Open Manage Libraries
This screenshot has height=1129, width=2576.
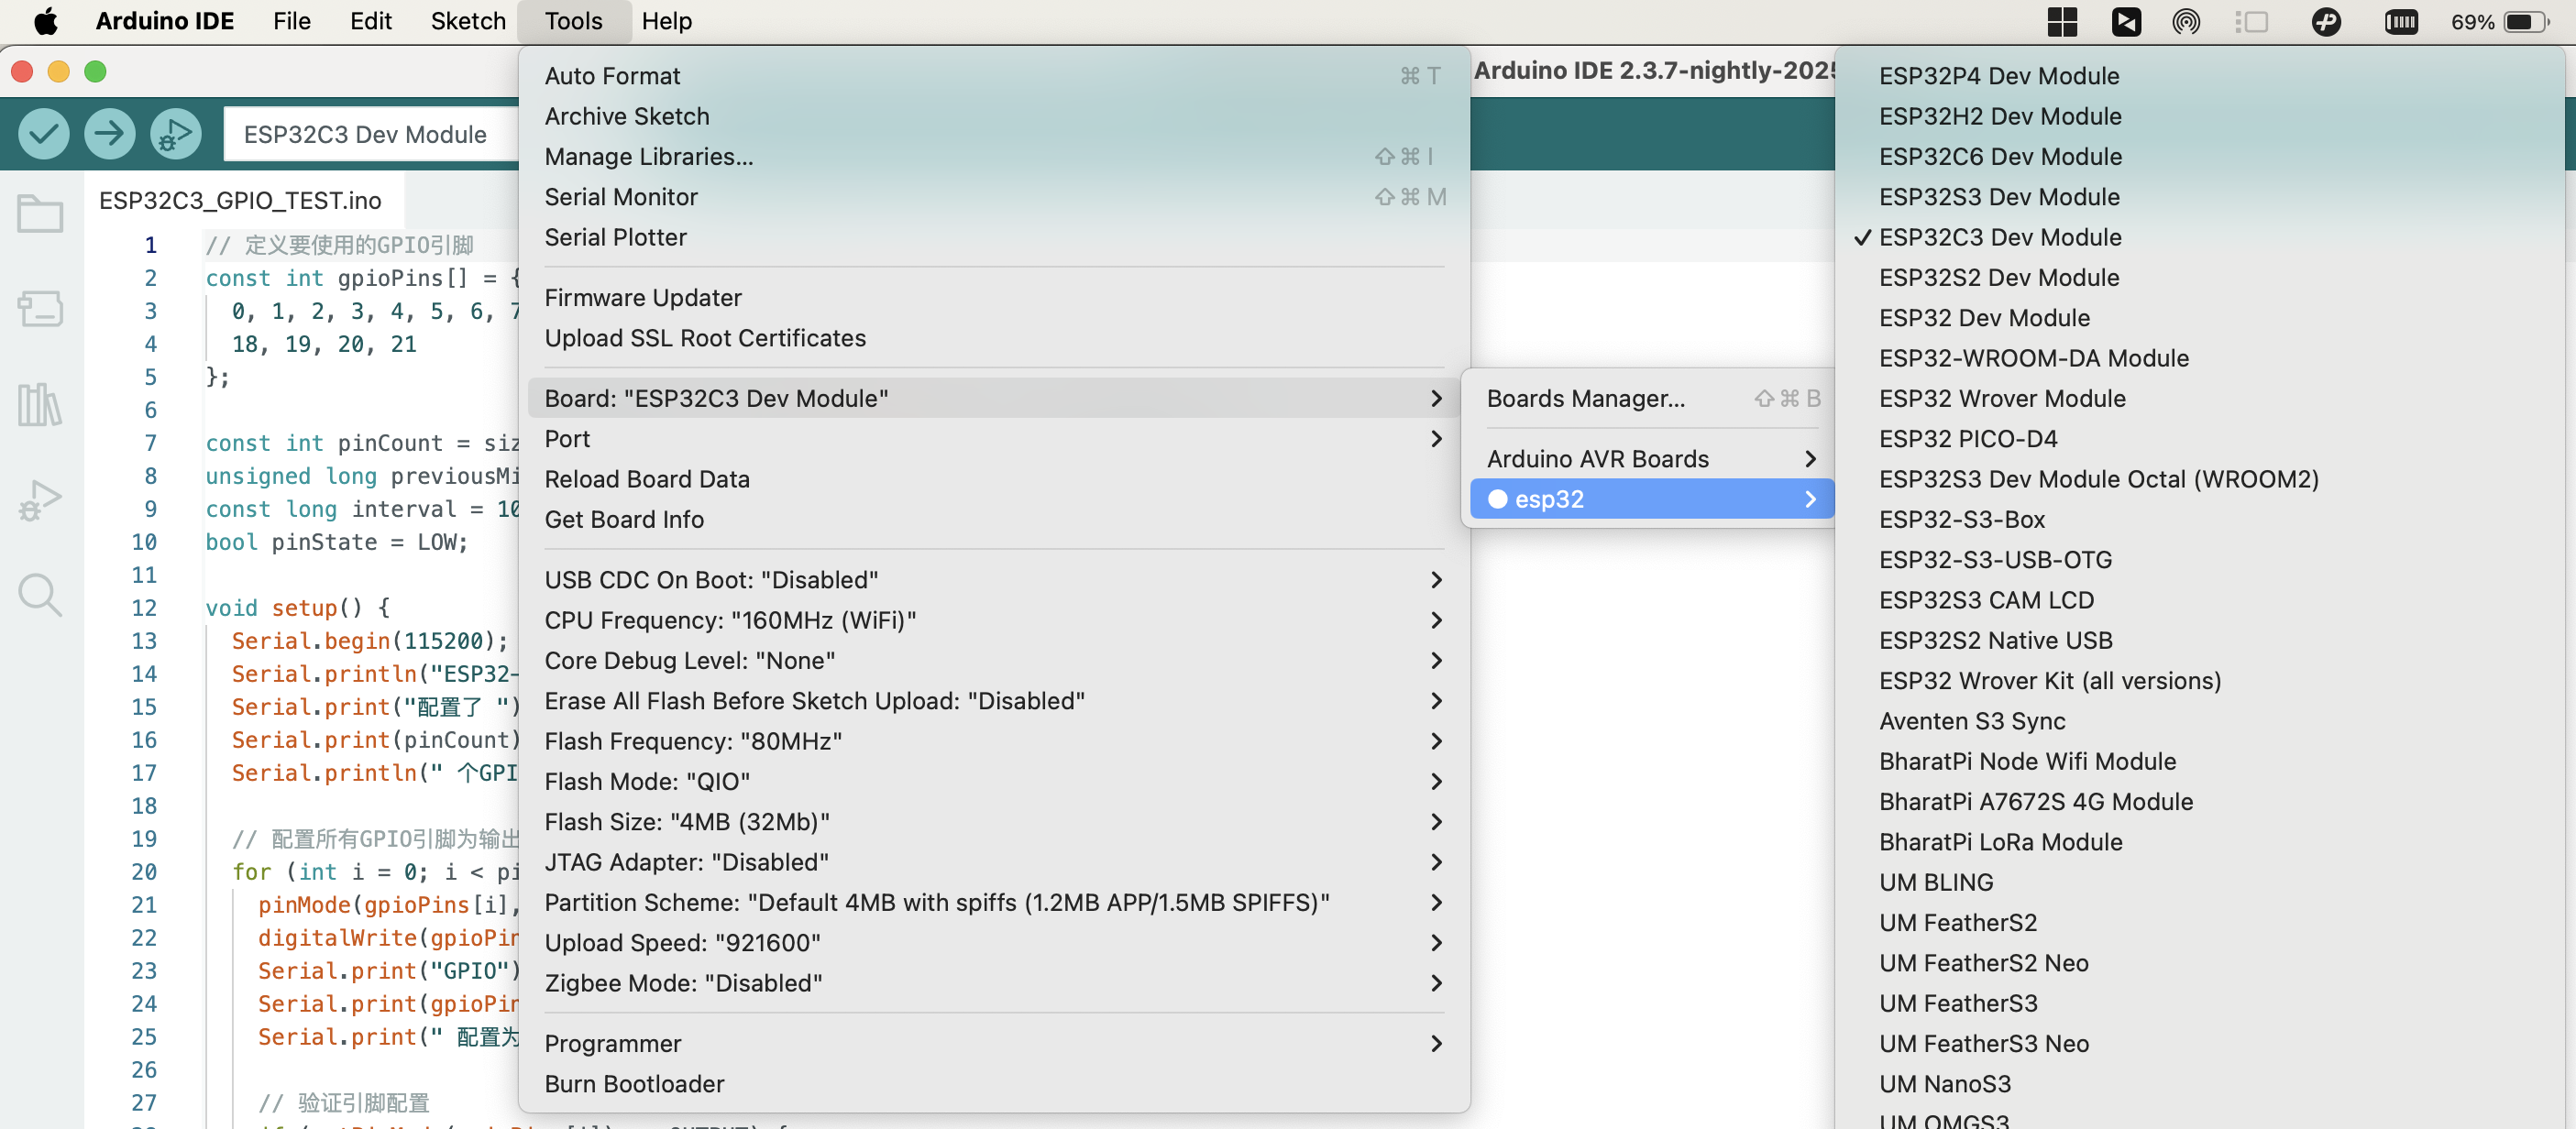994,157
